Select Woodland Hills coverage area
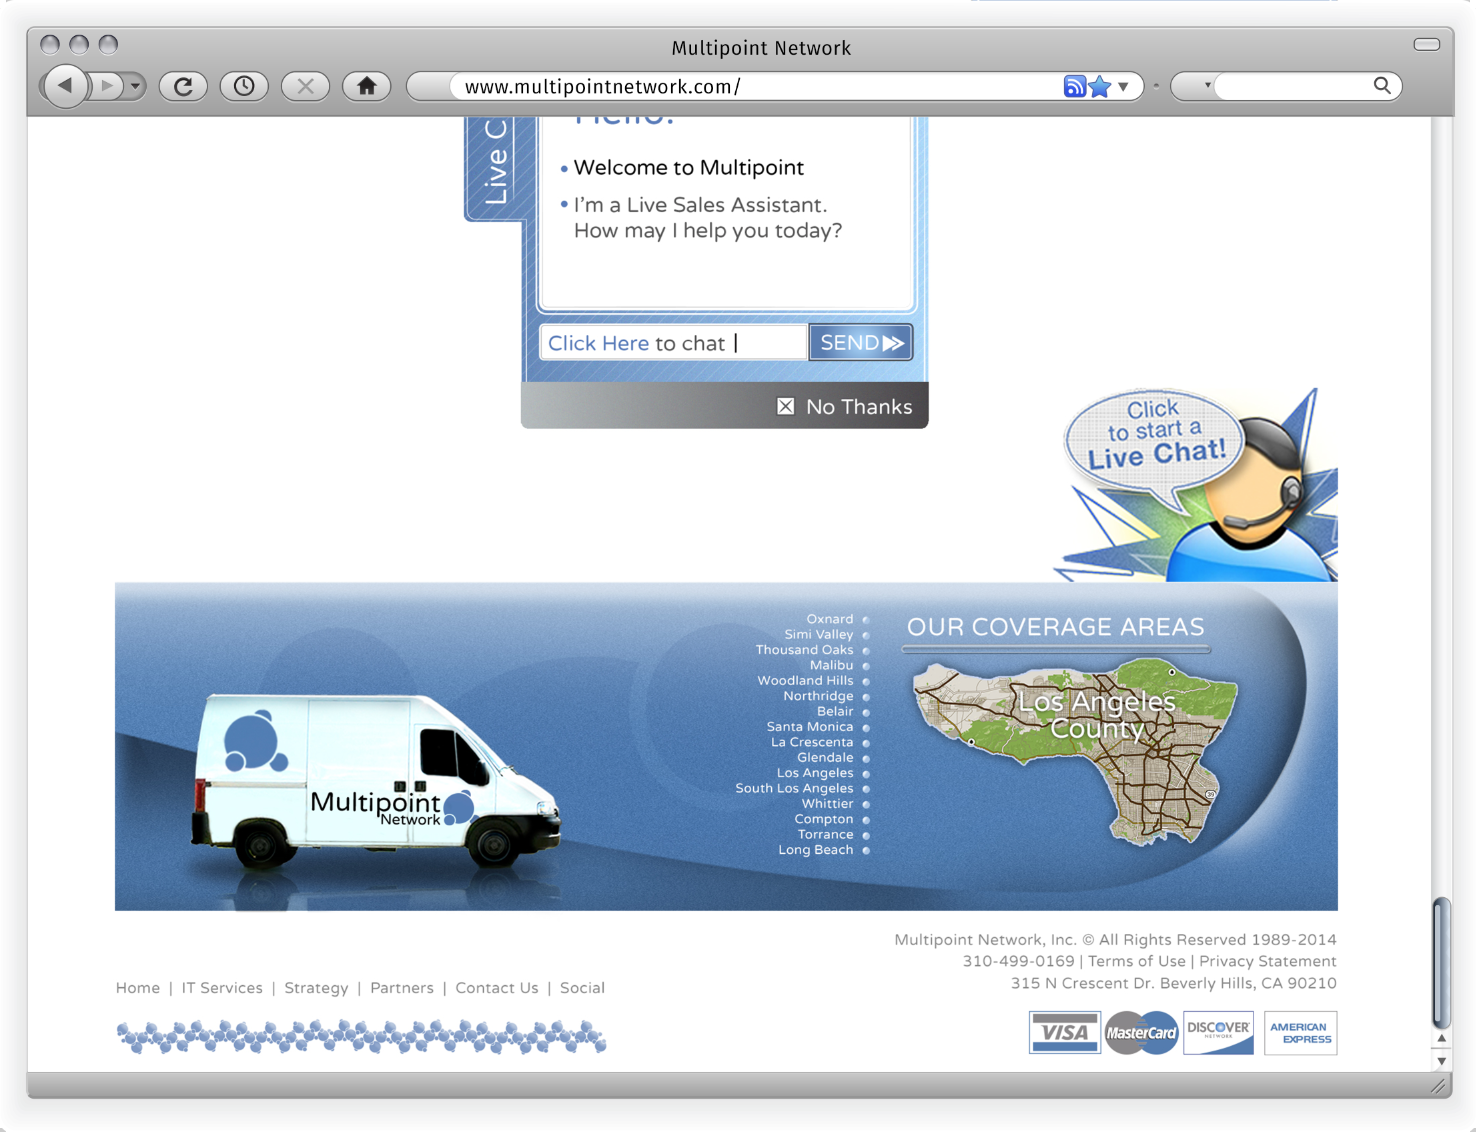The width and height of the screenshot is (1476, 1132). click(806, 681)
